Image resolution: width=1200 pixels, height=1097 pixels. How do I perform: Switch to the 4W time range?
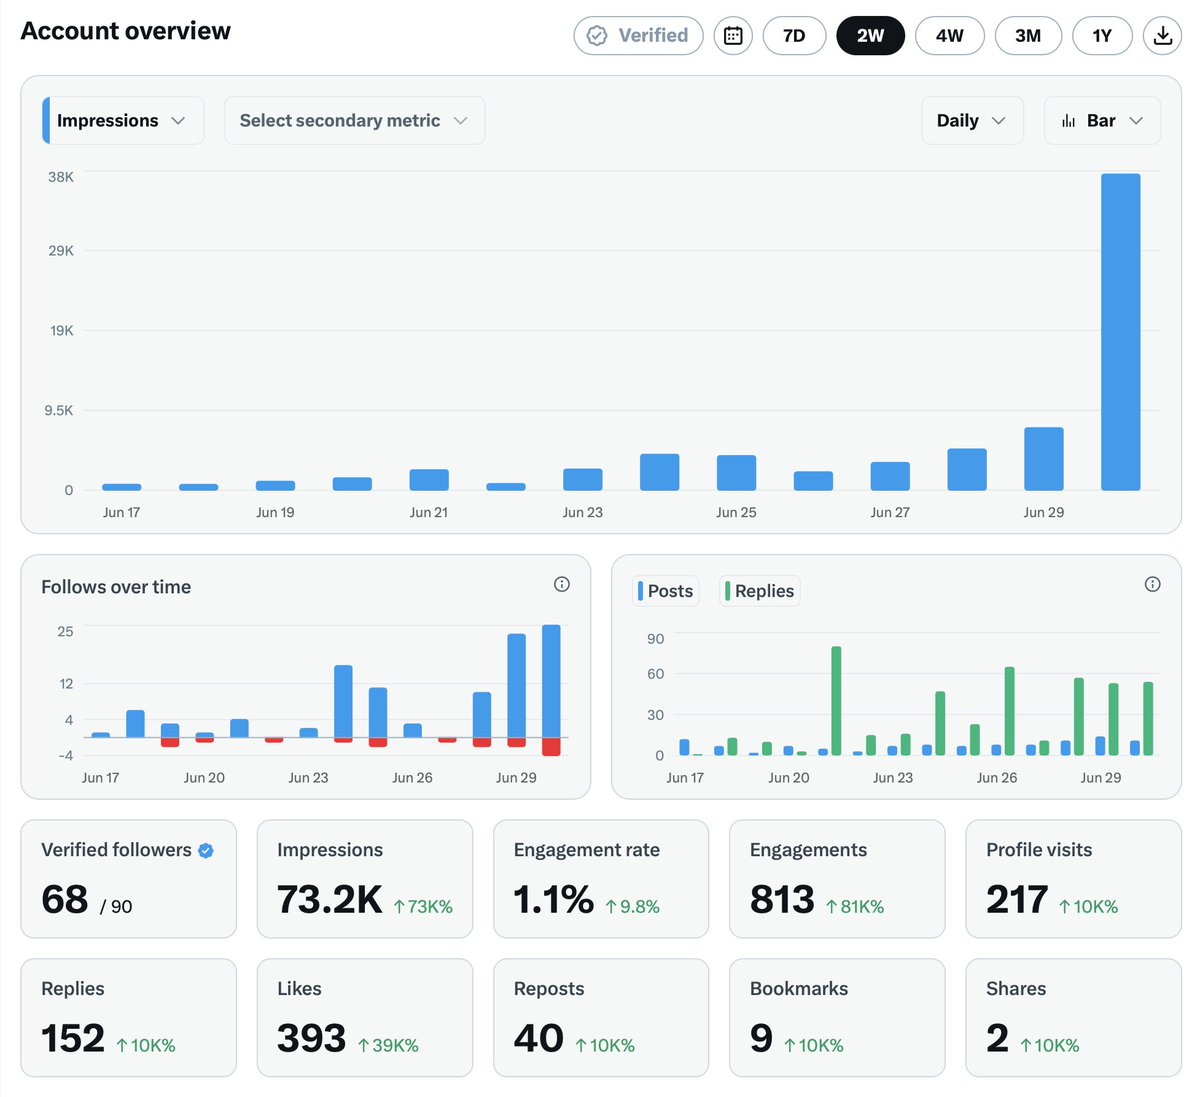(950, 36)
